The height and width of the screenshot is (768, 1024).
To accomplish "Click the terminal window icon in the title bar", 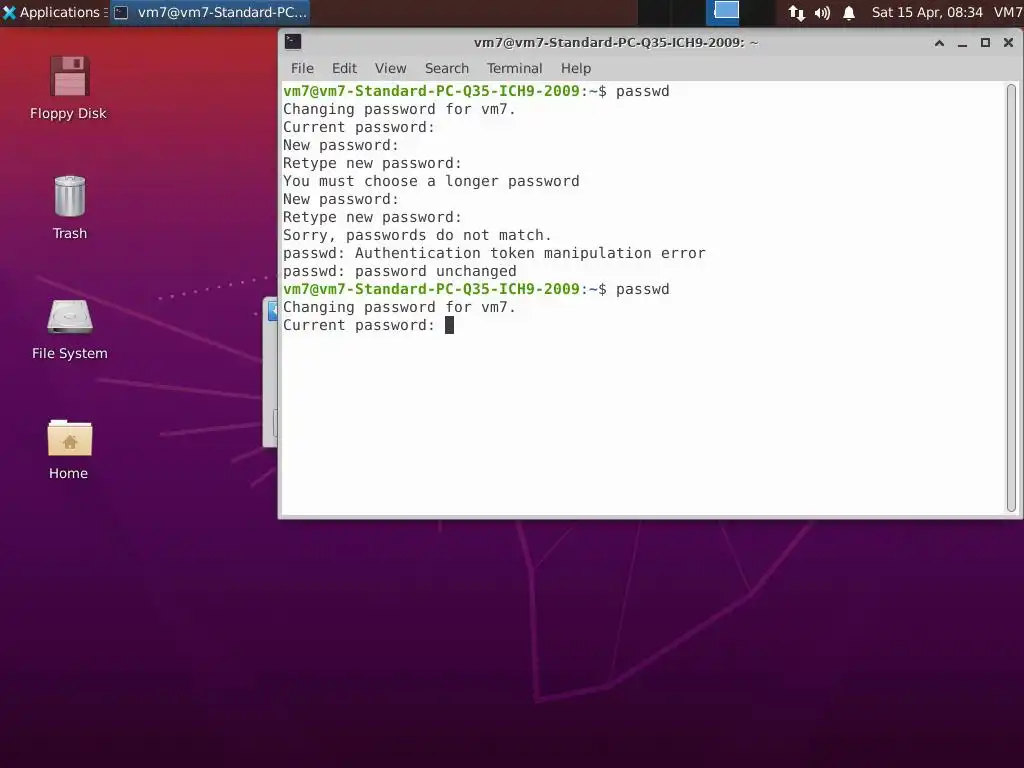I will [293, 42].
